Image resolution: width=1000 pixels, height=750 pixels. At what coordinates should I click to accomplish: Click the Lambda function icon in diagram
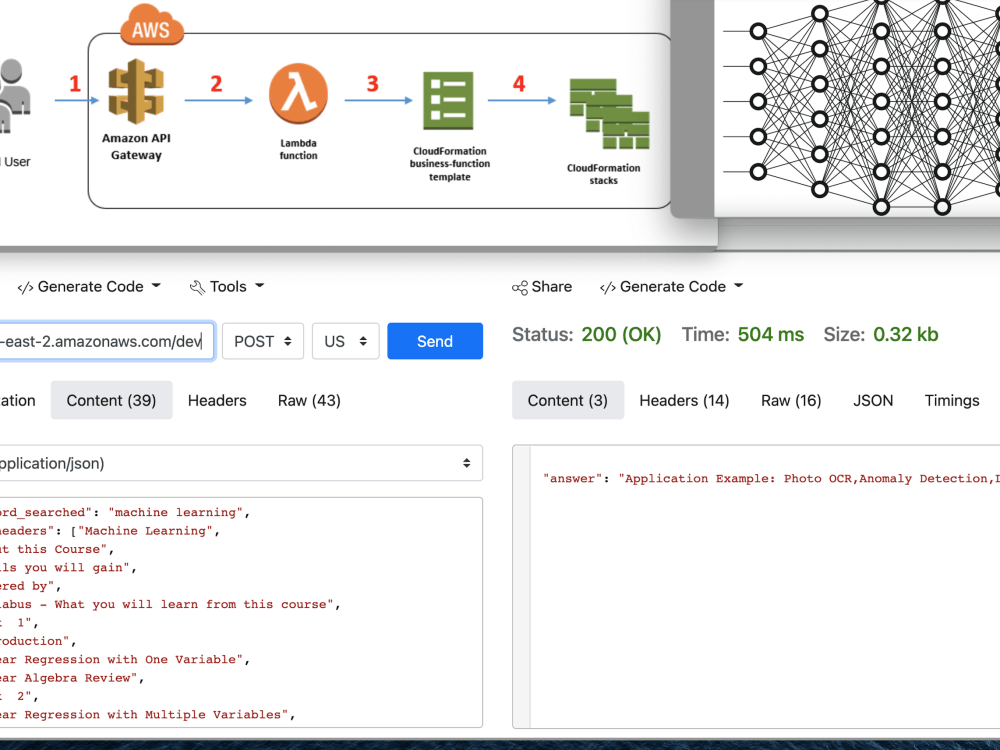tap(298, 94)
